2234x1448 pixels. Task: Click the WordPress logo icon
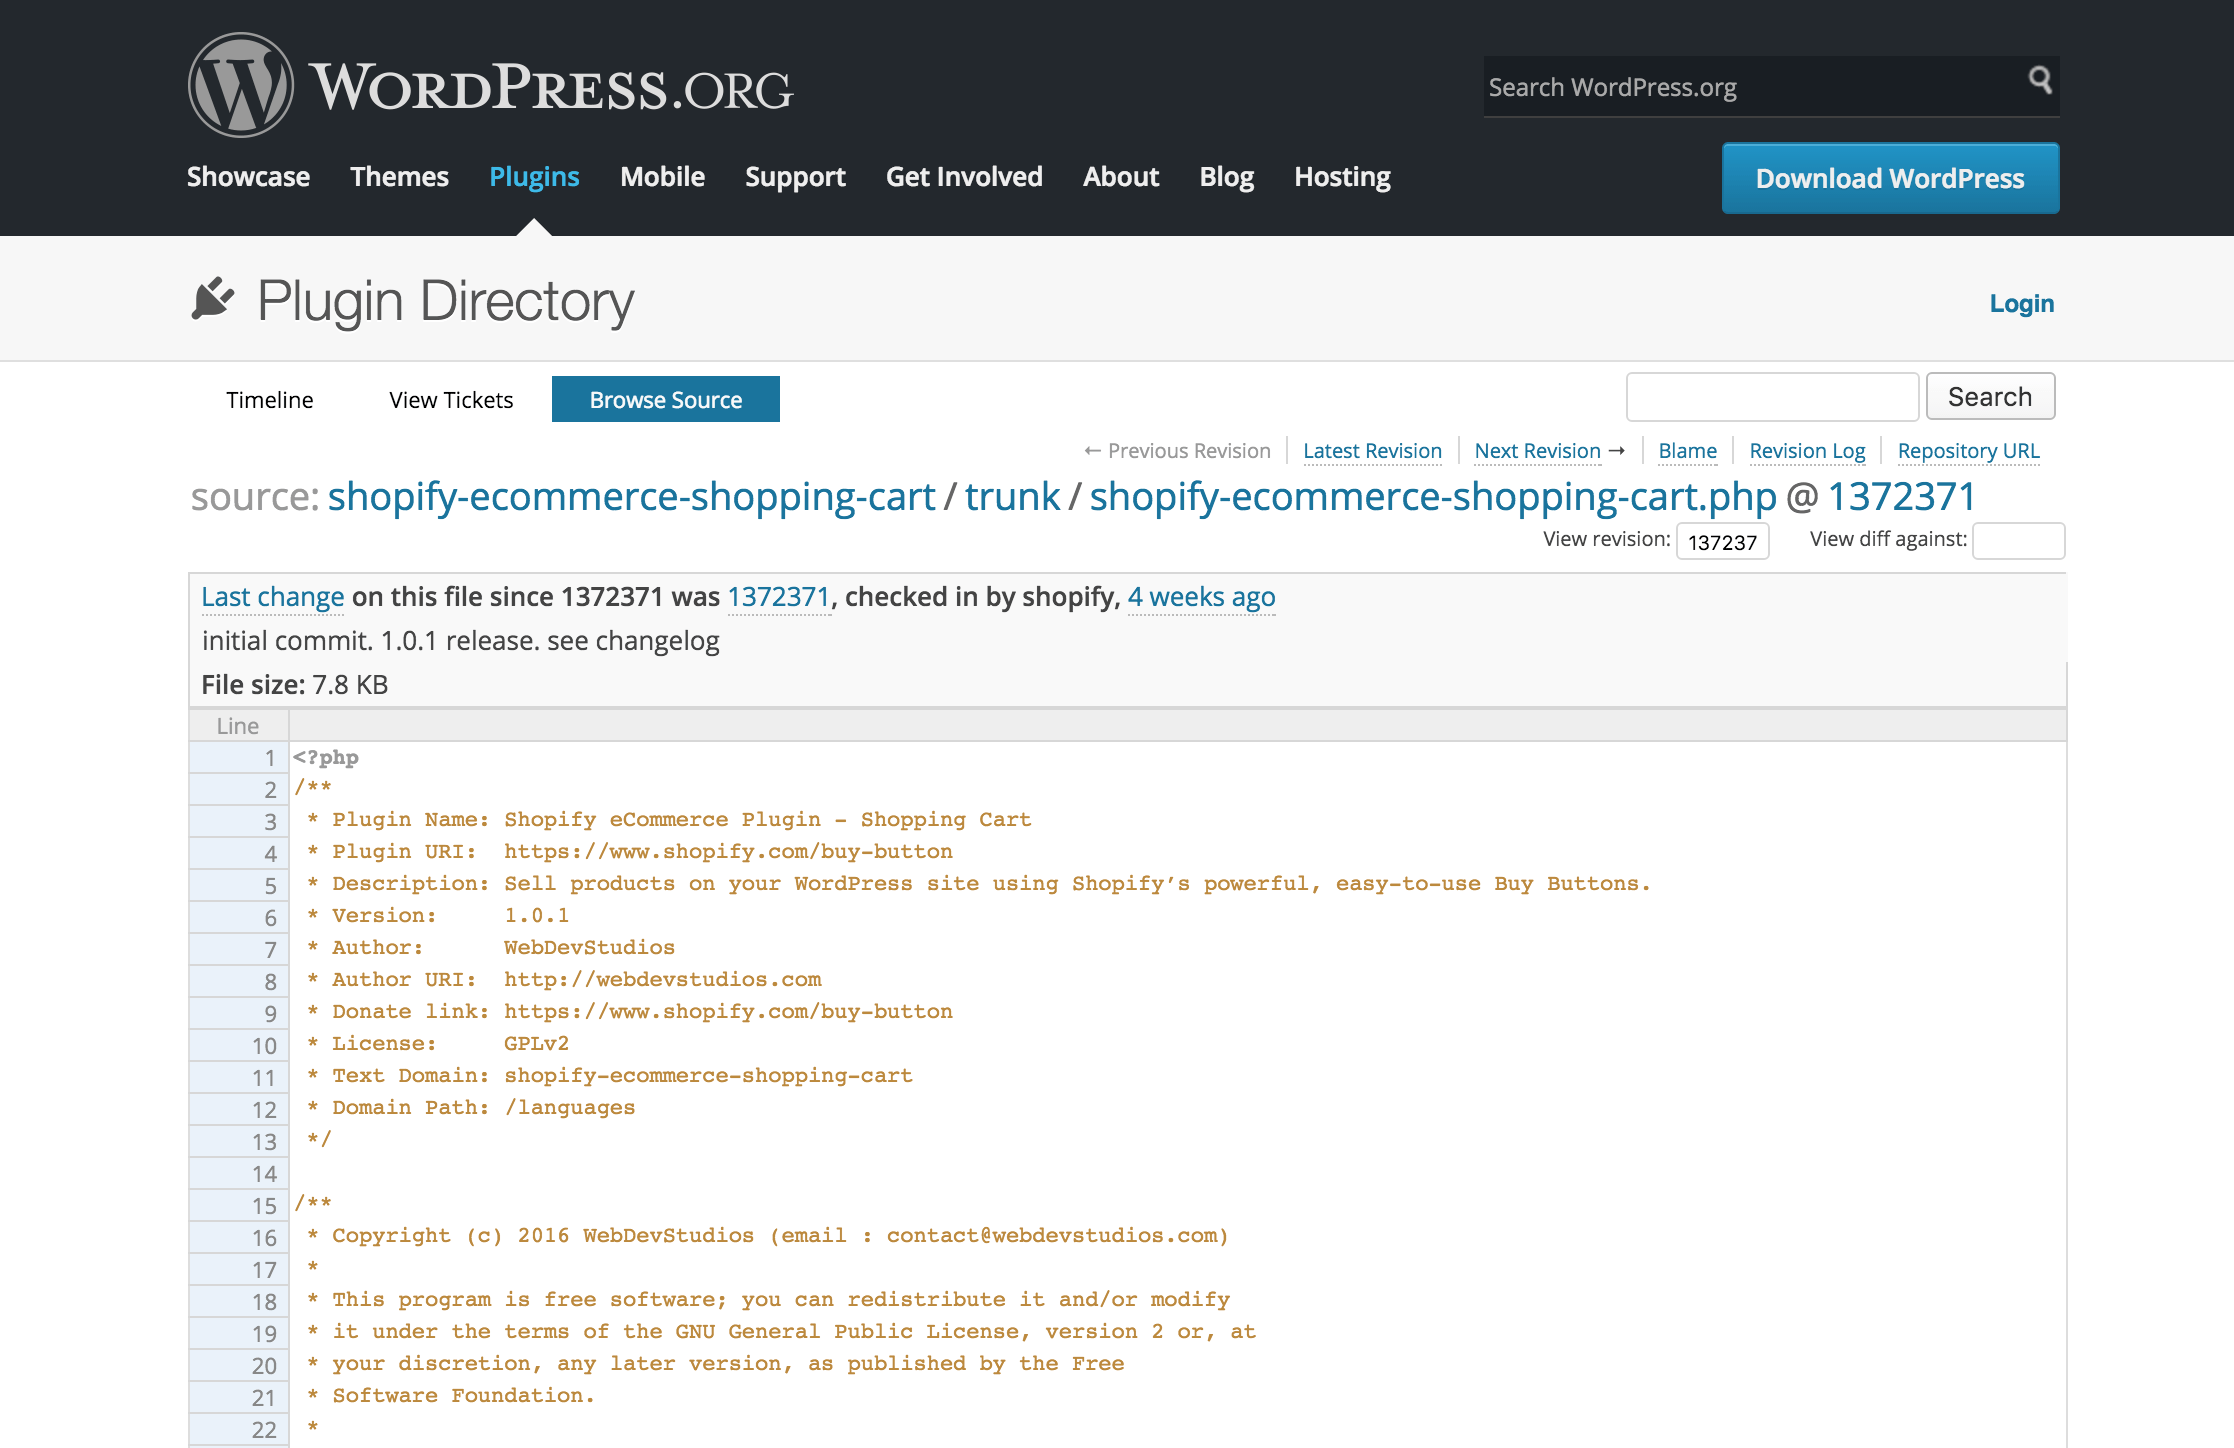point(240,85)
